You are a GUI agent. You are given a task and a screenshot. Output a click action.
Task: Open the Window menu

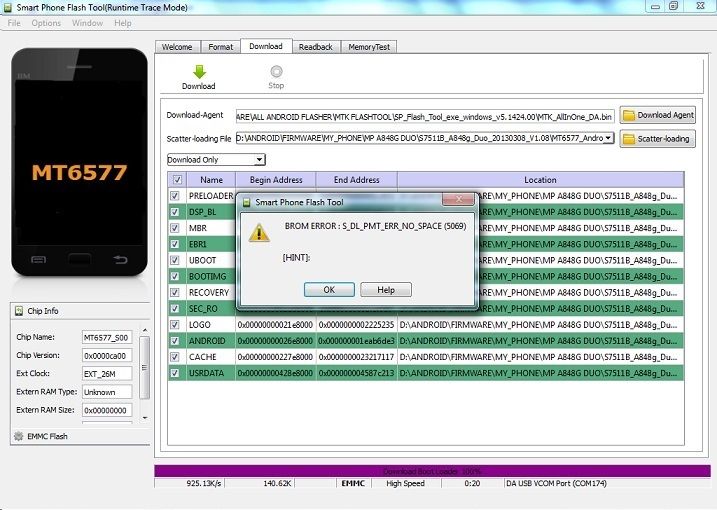tap(87, 23)
